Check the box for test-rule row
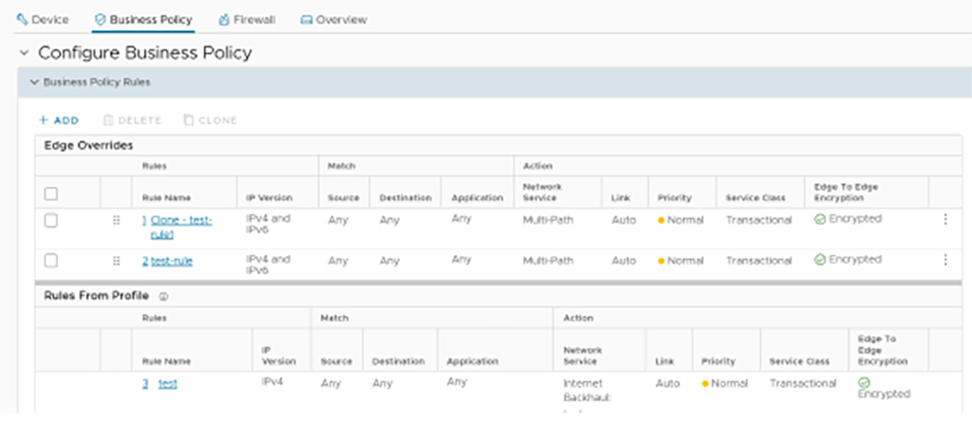972x425 pixels. pos(51,260)
